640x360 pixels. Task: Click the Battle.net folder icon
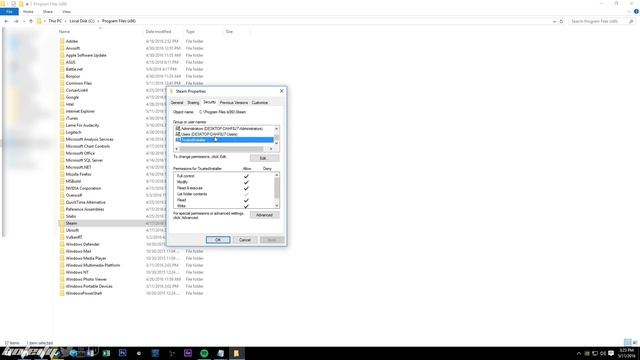click(62, 69)
